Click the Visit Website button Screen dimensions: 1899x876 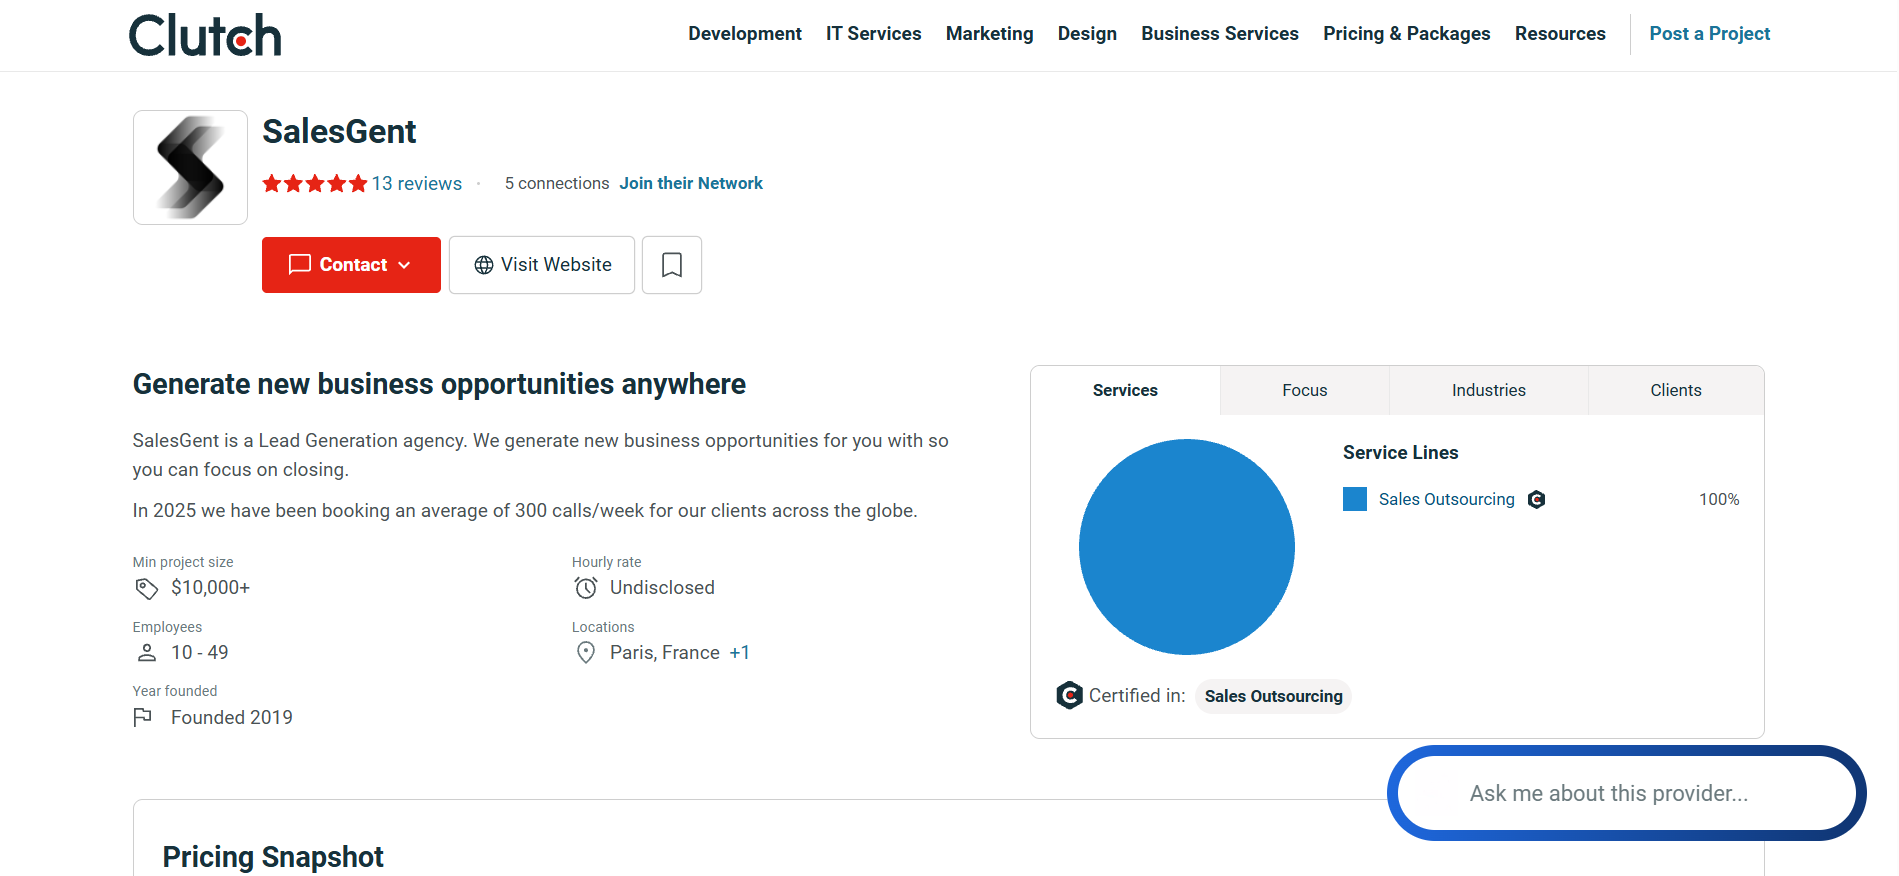[542, 265]
